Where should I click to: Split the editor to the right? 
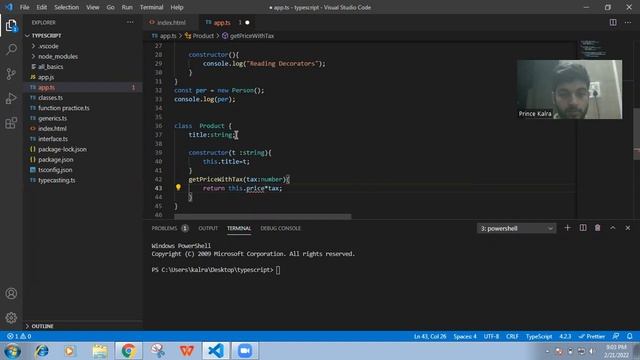(613, 22)
